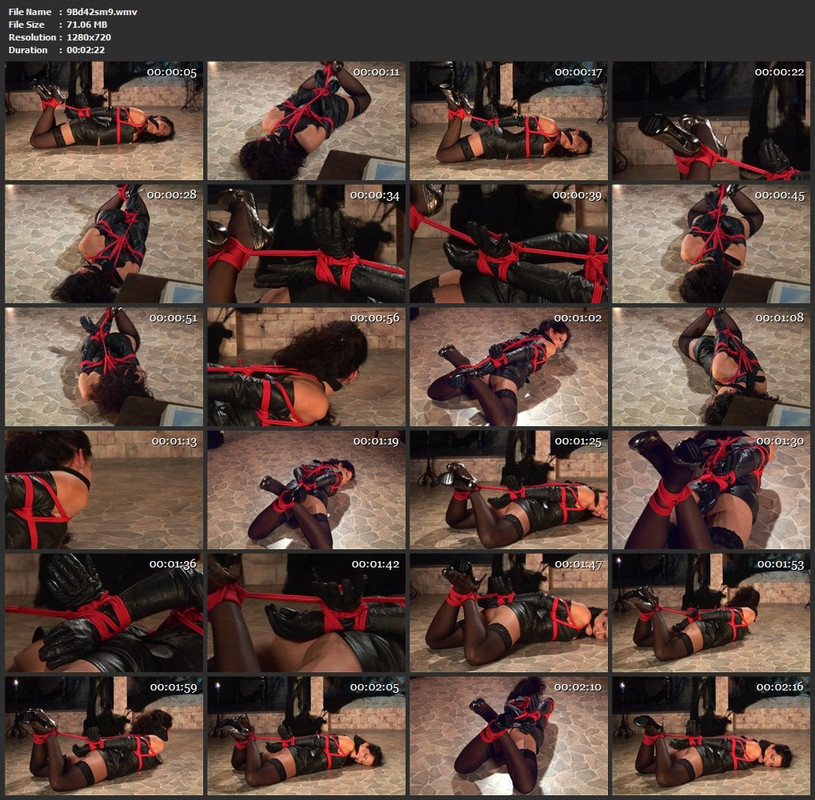Screen dimensions: 815x800
Task: Select the thumbnail at 00:00:28
Action: [104, 244]
